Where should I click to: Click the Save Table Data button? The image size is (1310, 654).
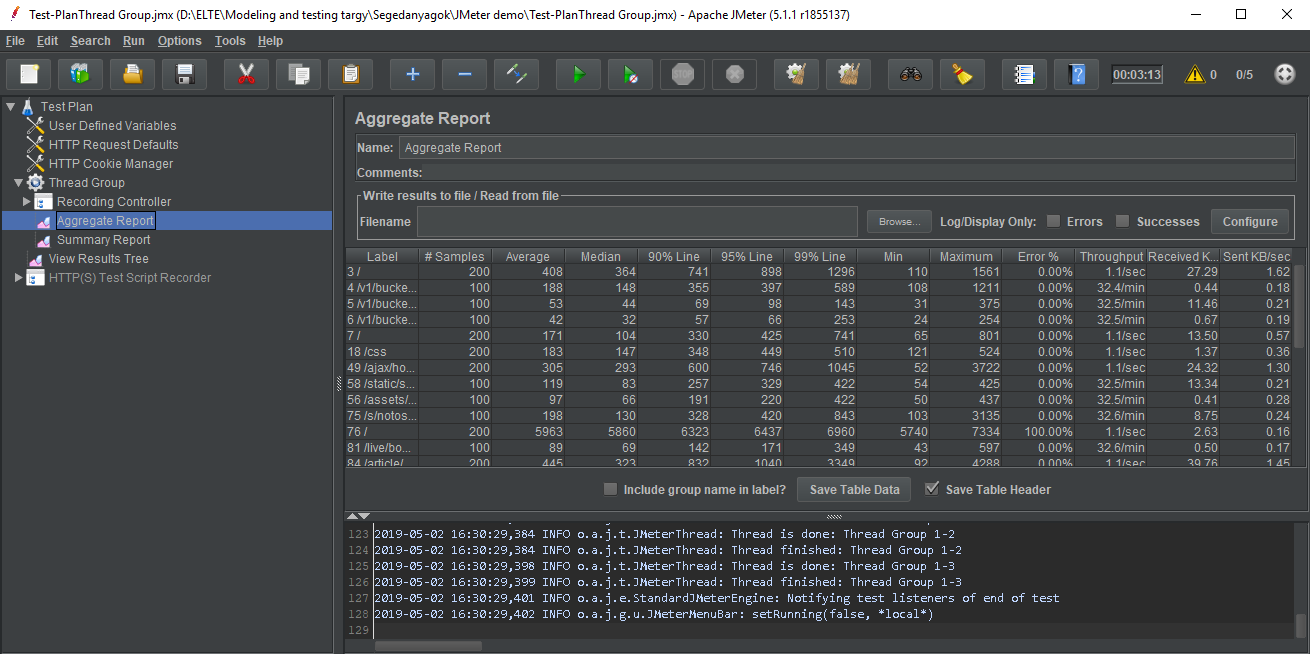[854, 489]
